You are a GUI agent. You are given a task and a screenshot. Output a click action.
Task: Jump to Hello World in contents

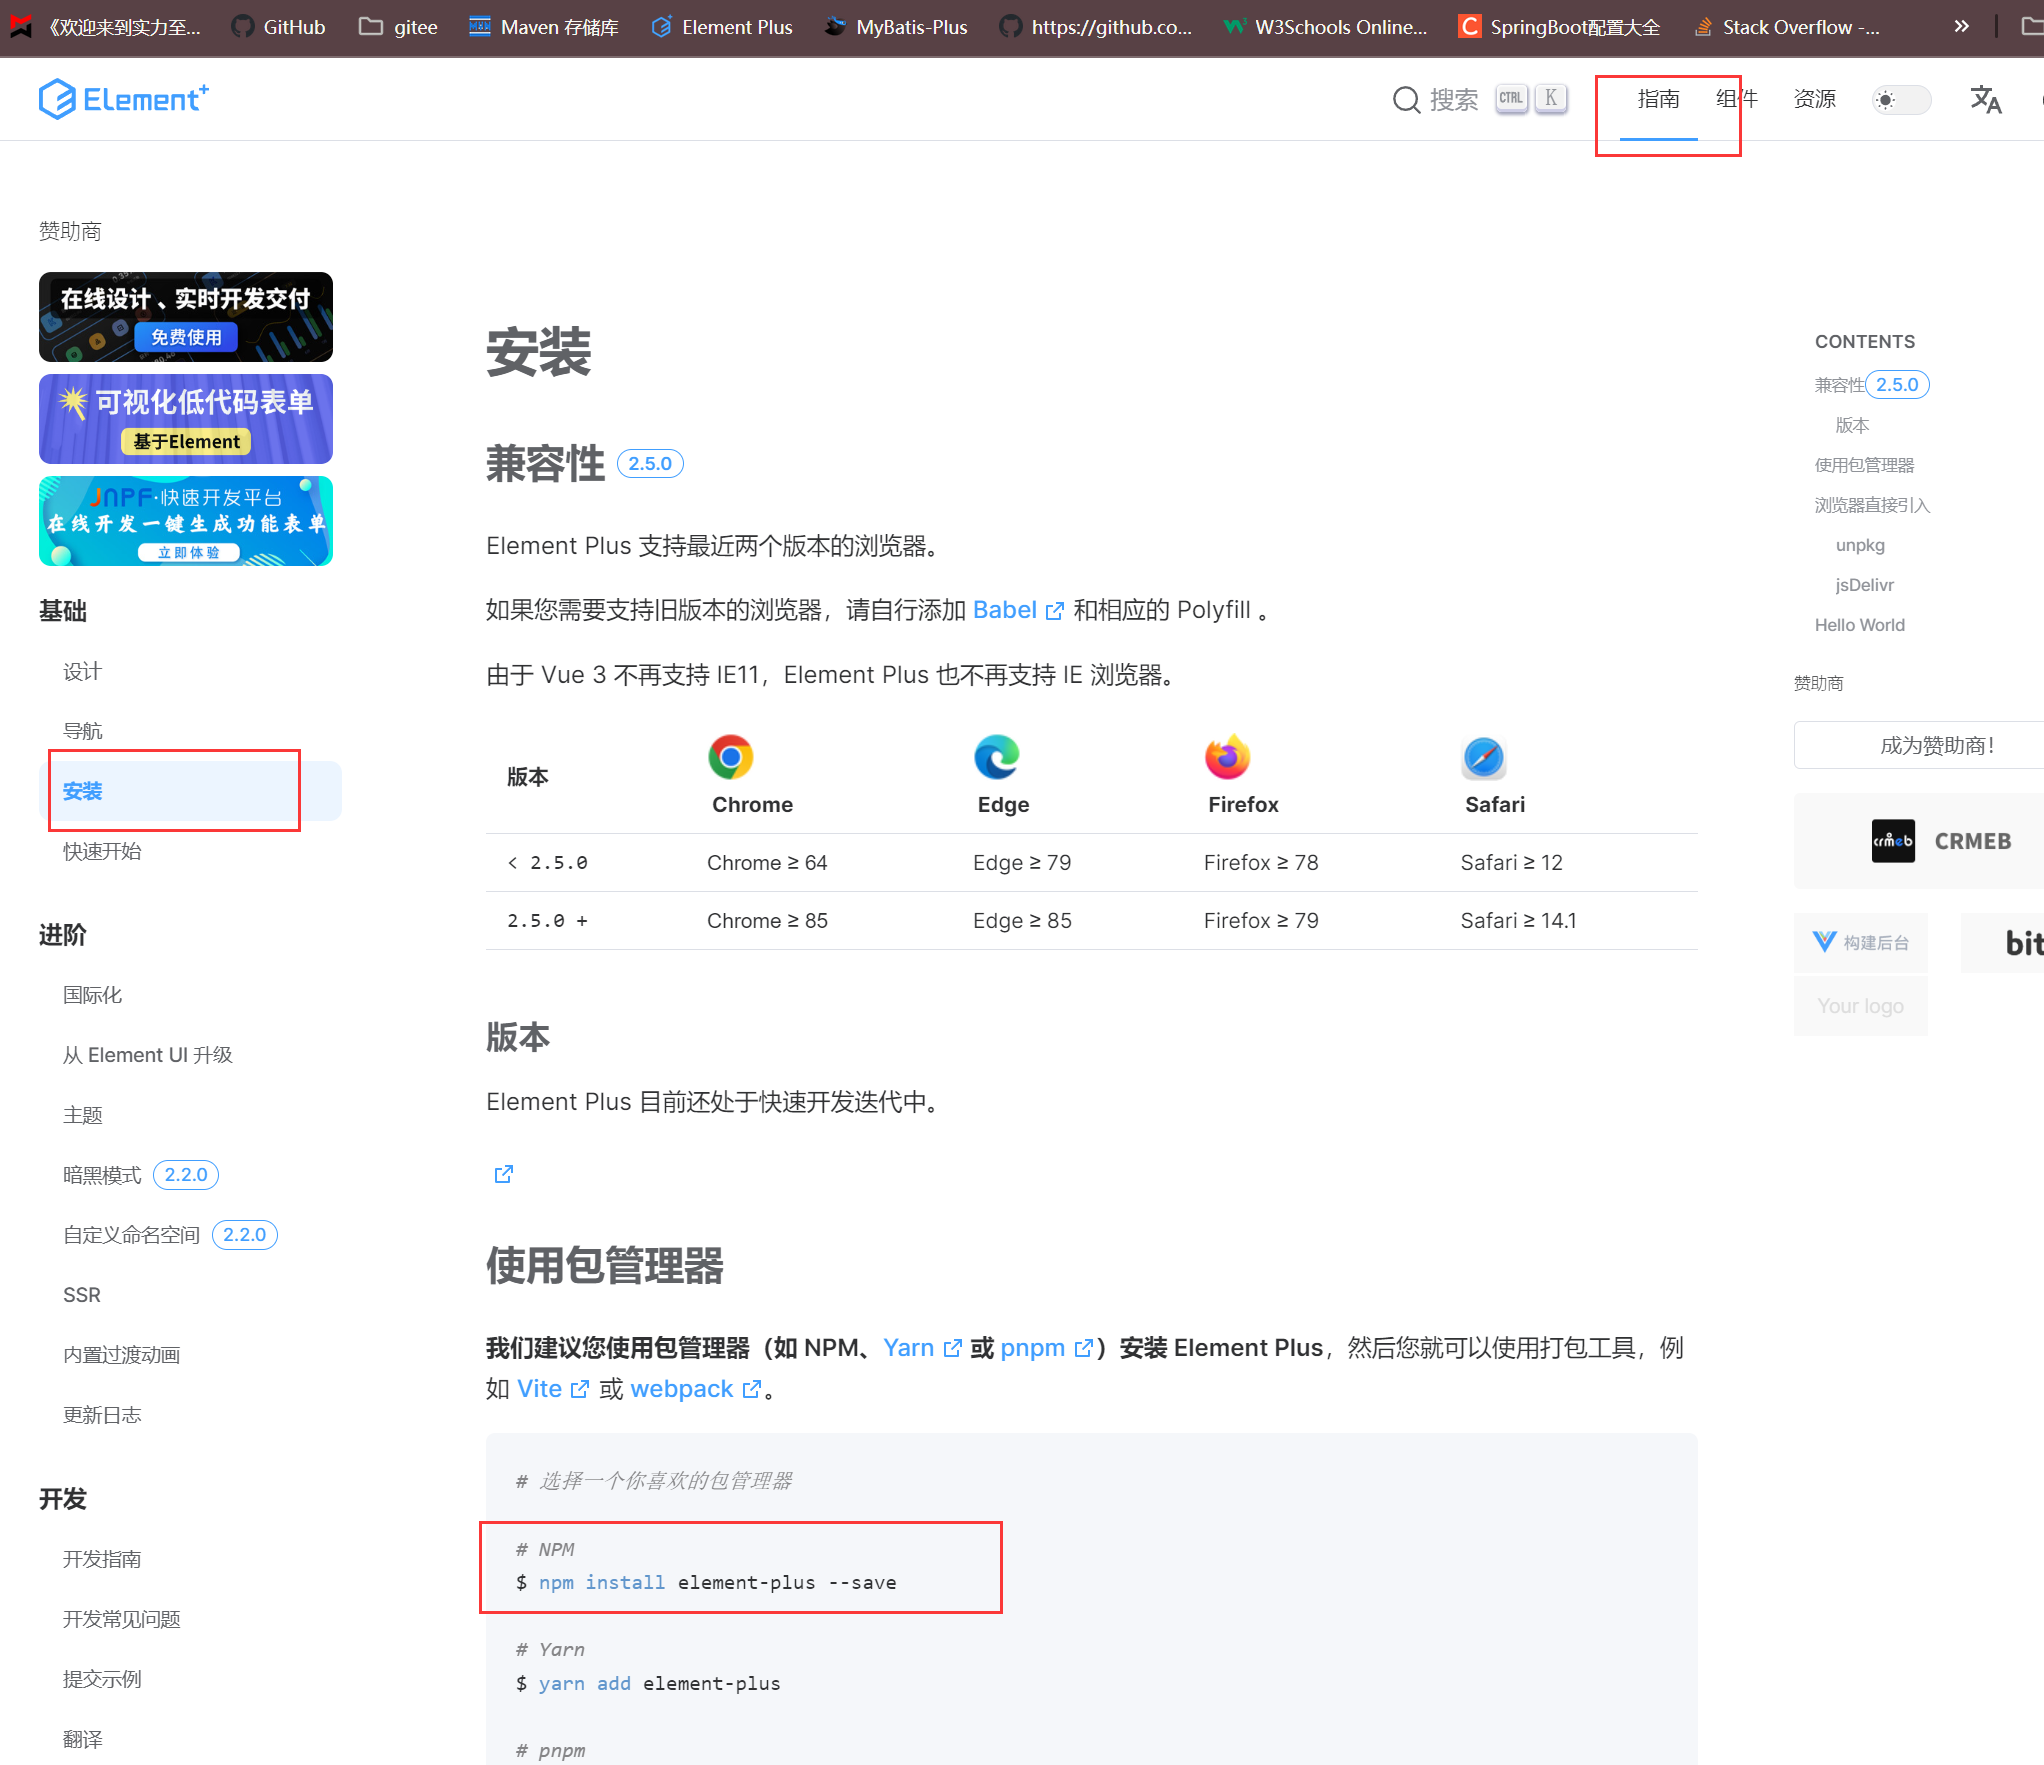(1859, 625)
